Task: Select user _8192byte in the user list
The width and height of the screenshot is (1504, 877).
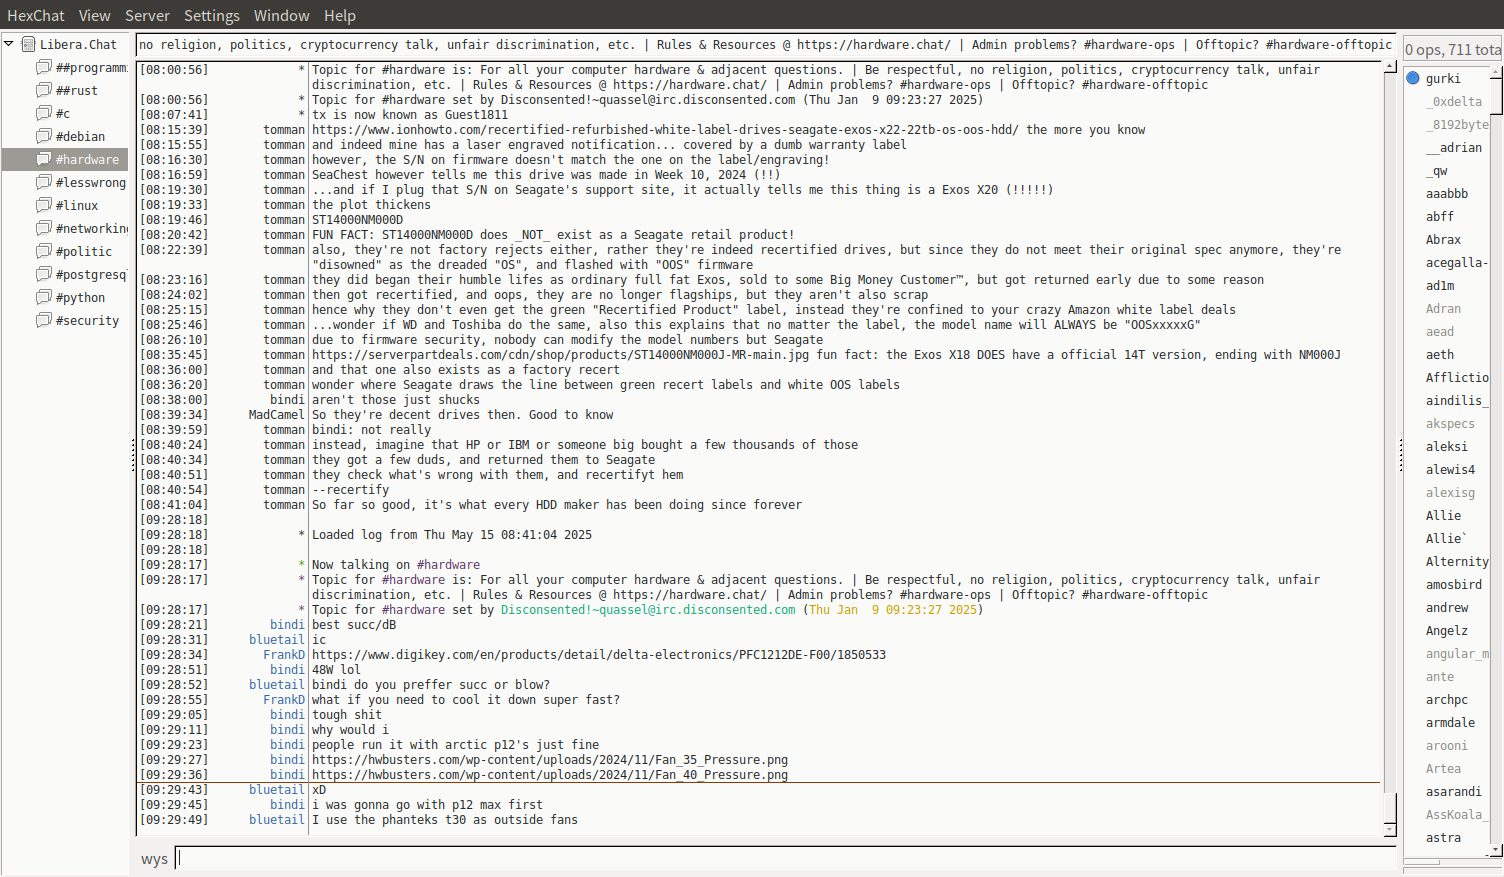Action: pyautogui.click(x=1457, y=124)
